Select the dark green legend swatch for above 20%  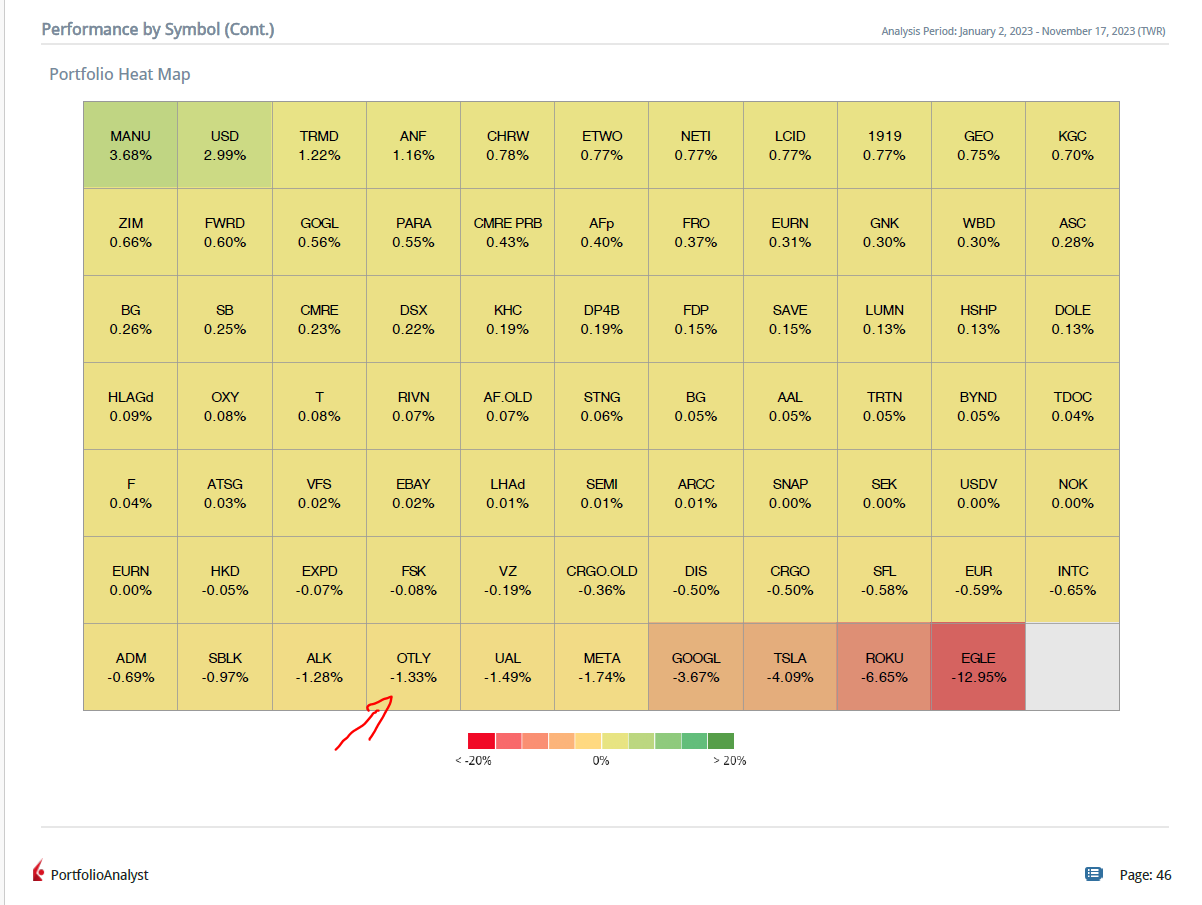720,741
